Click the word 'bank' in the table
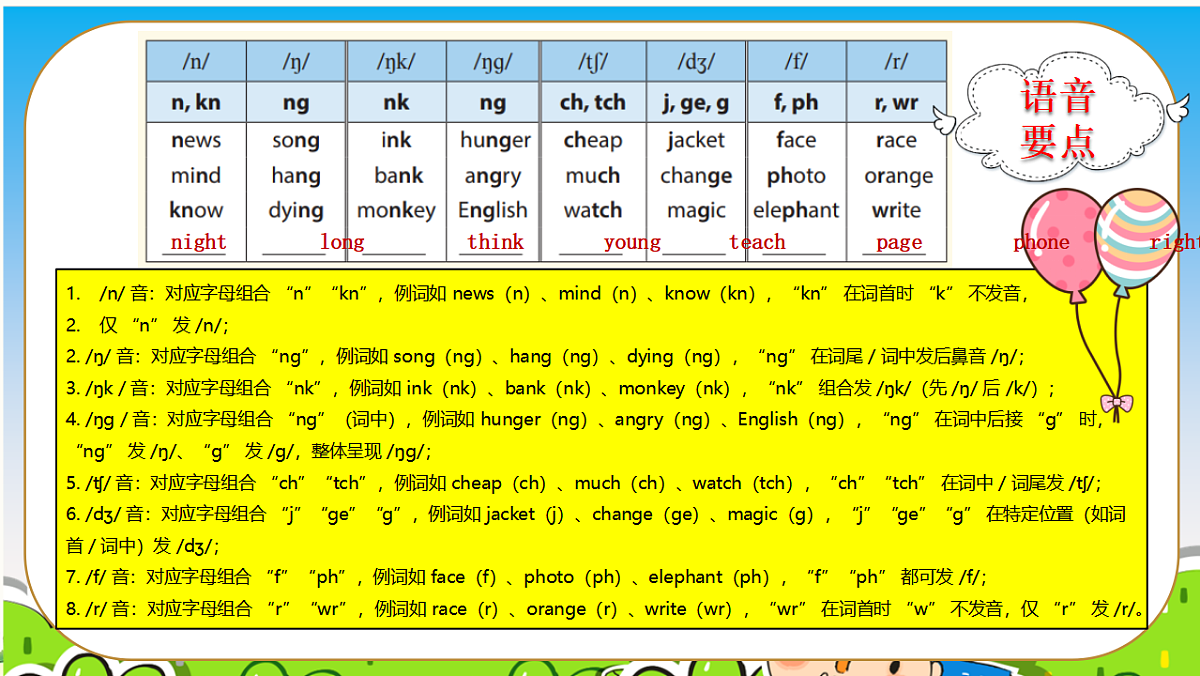 (399, 176)
